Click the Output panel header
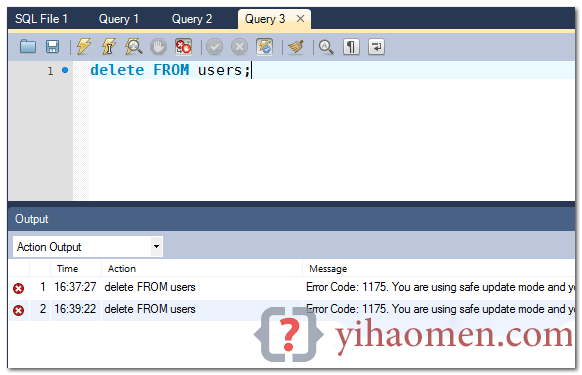582x375 pixels. (291, 219)
